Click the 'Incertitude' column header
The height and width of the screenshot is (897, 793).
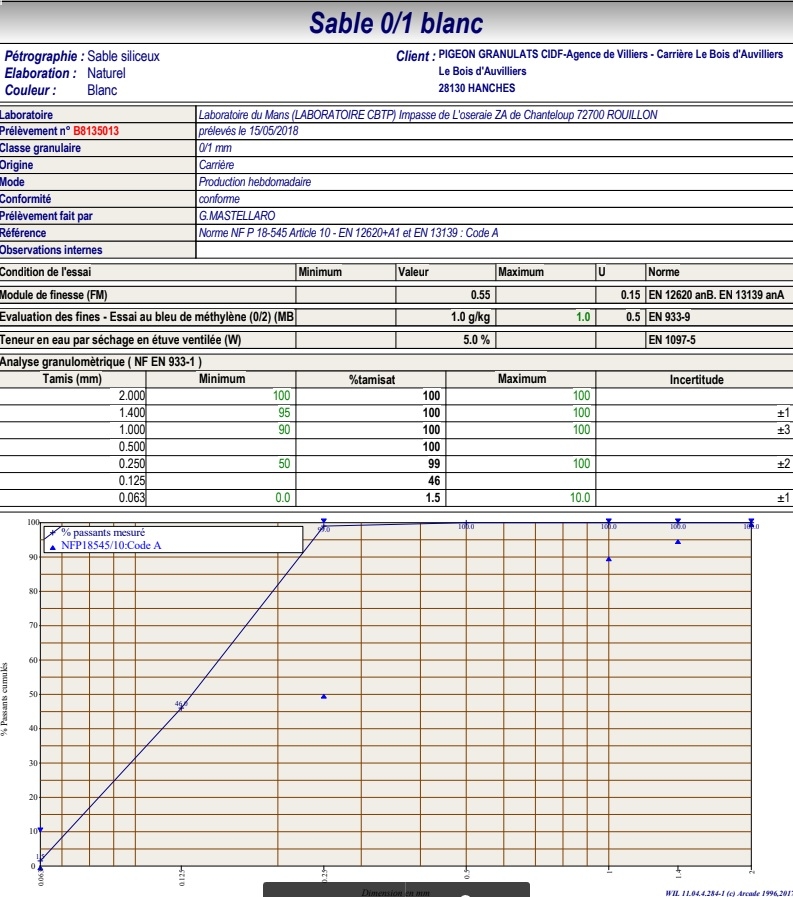pos(696,380)
